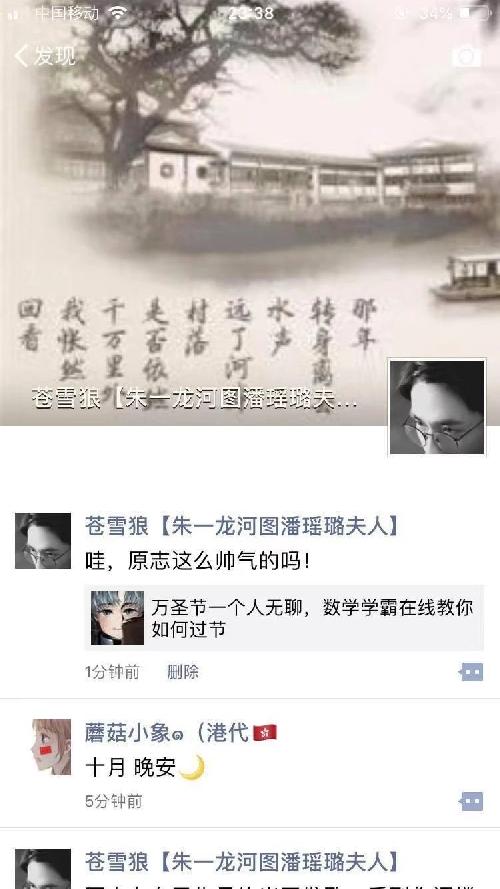Open 苍雪狼's avatar on the first post
Screen dimensions: 500x889
coord(43,541)
